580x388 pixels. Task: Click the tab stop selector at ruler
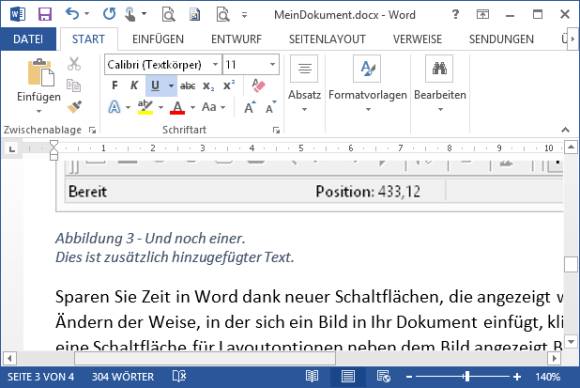pos(12,149)
